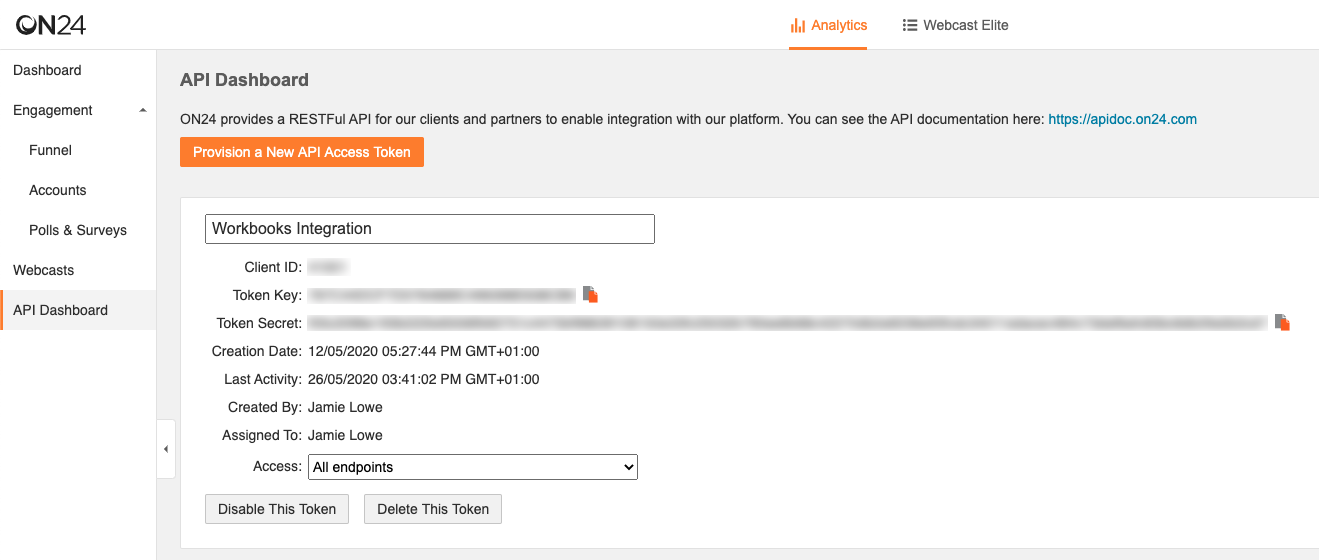The image size is (1319, 560).
Task: Open the Accounts page
Action: [58, 190]
